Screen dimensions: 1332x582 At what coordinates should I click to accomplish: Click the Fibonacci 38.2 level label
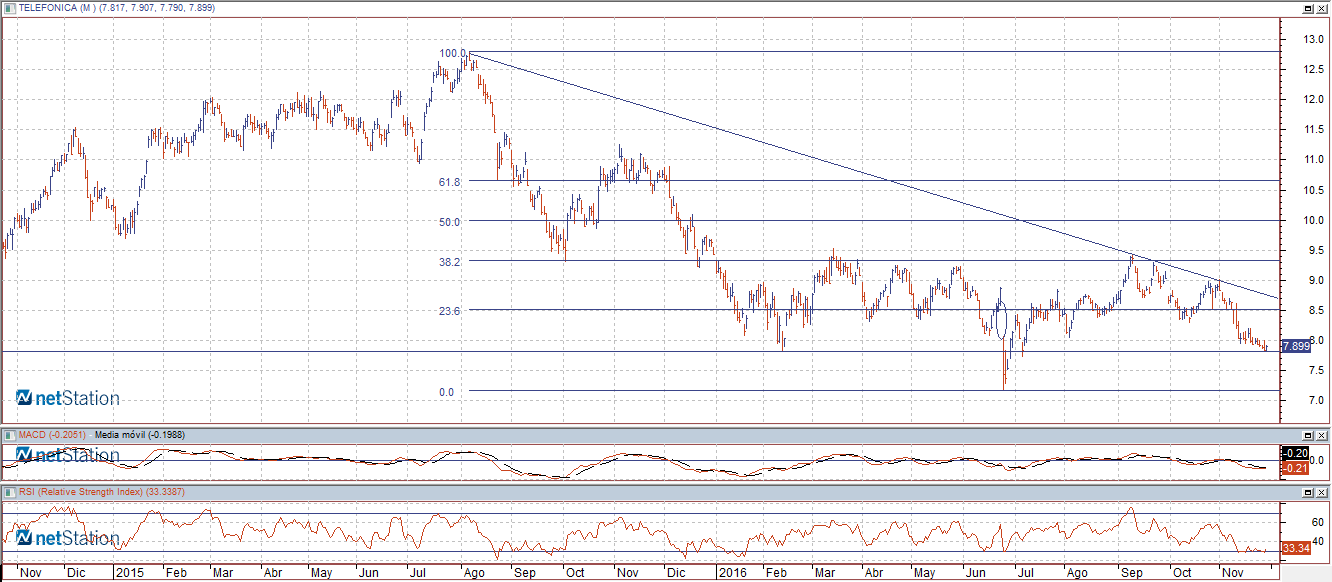448,262
